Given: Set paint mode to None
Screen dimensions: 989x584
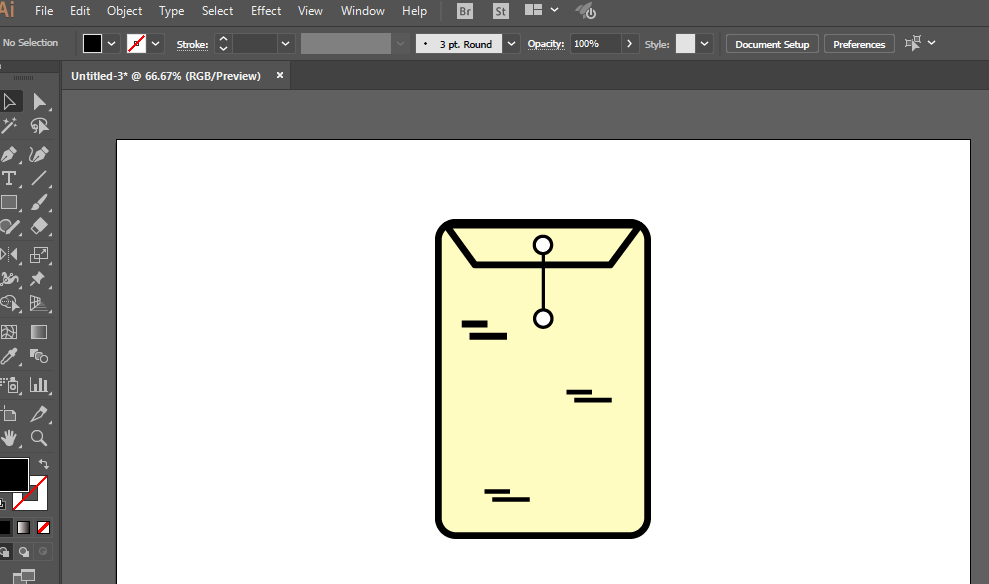Looking at the screenshot, I should 44,527.
